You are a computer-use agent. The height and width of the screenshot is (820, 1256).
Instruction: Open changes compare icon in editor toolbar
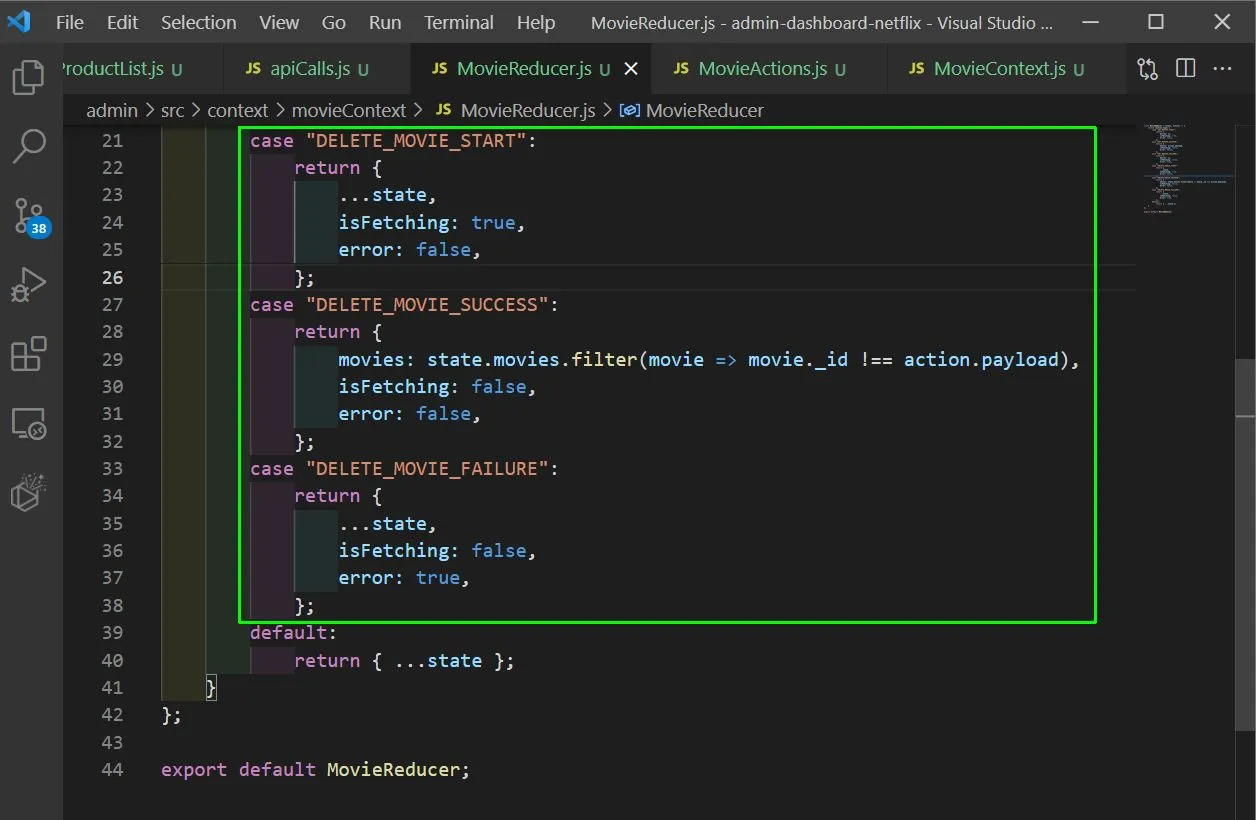(1148, 69)
